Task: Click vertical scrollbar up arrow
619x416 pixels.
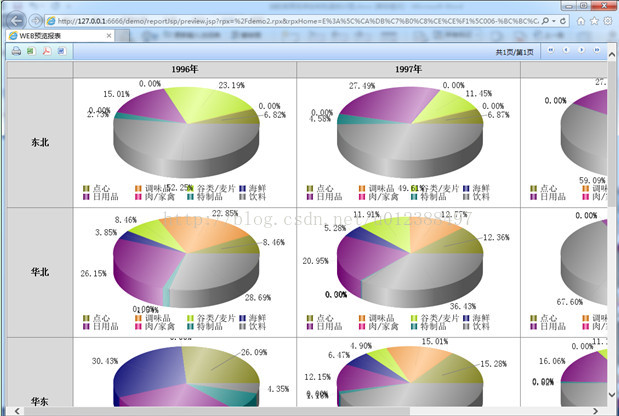Action: tap(612, 55)
